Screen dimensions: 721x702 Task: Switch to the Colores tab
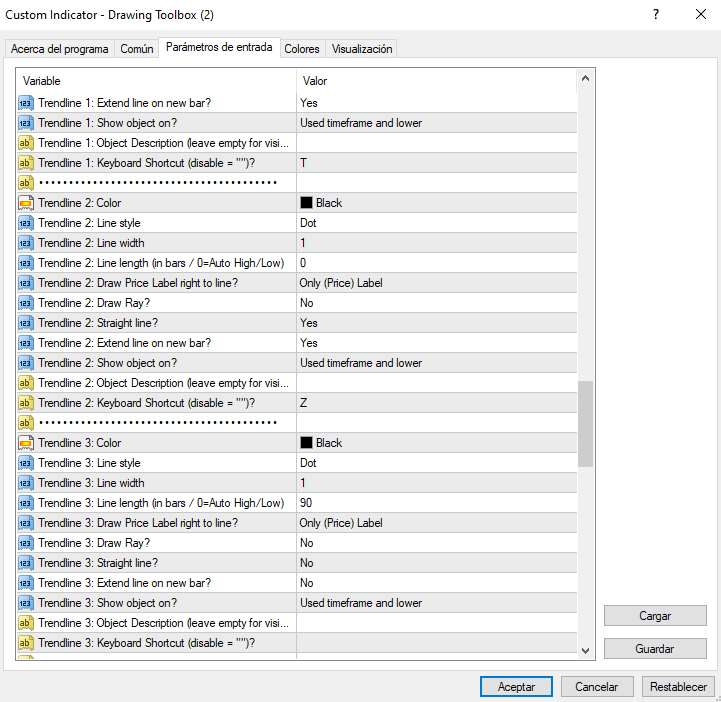tap(302, 49)
